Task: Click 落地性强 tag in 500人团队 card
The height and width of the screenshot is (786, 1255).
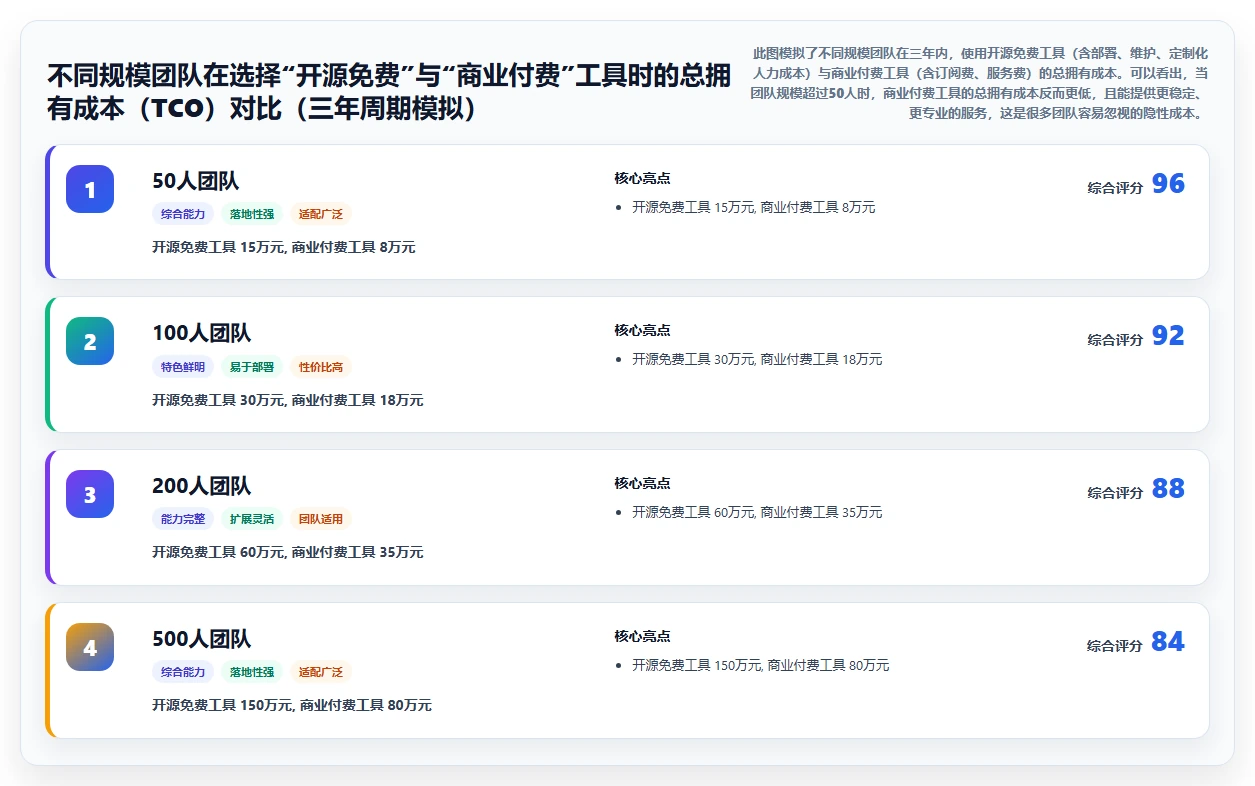Action: [x=252, y=672]
